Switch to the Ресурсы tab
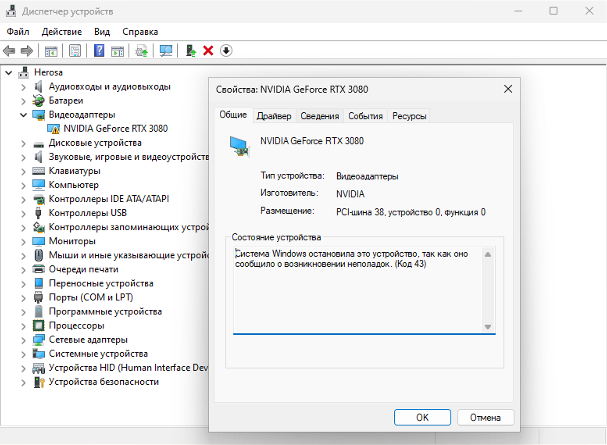Viewport: 607px width, 445px height. 409,116
